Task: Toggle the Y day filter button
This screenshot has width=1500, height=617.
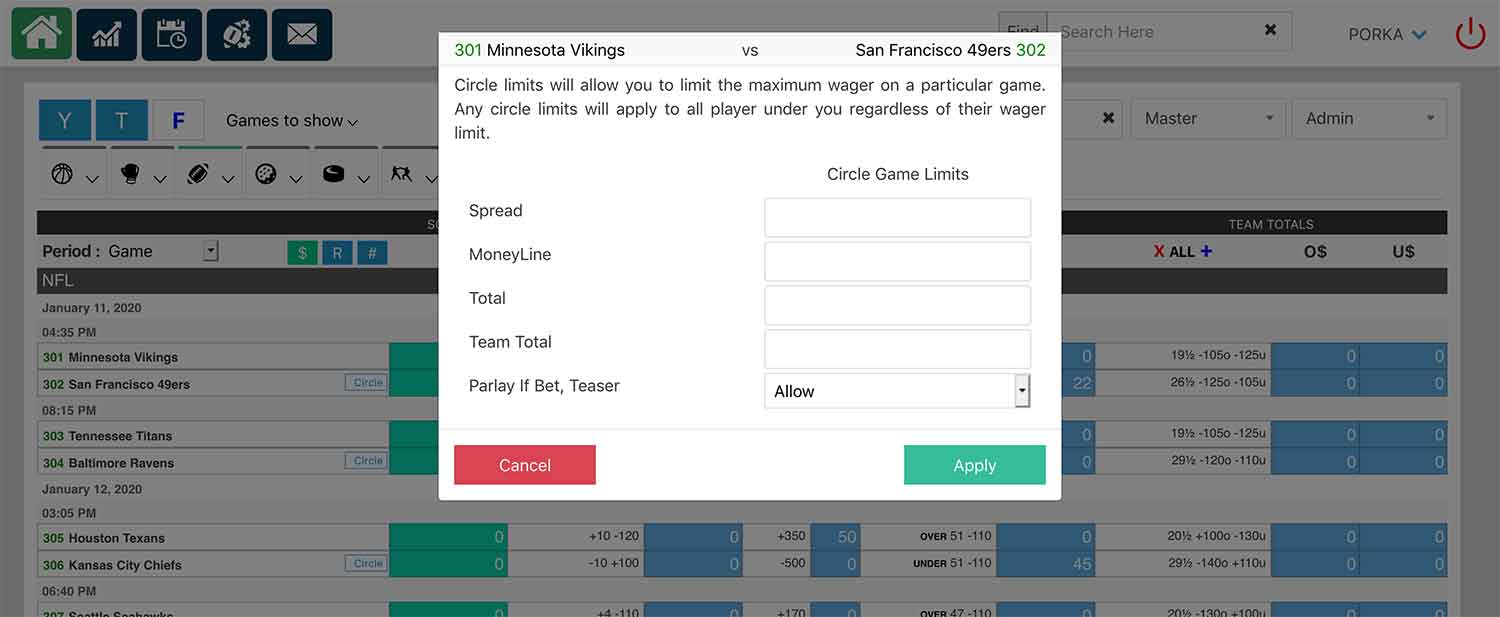Action: point(65,120)
